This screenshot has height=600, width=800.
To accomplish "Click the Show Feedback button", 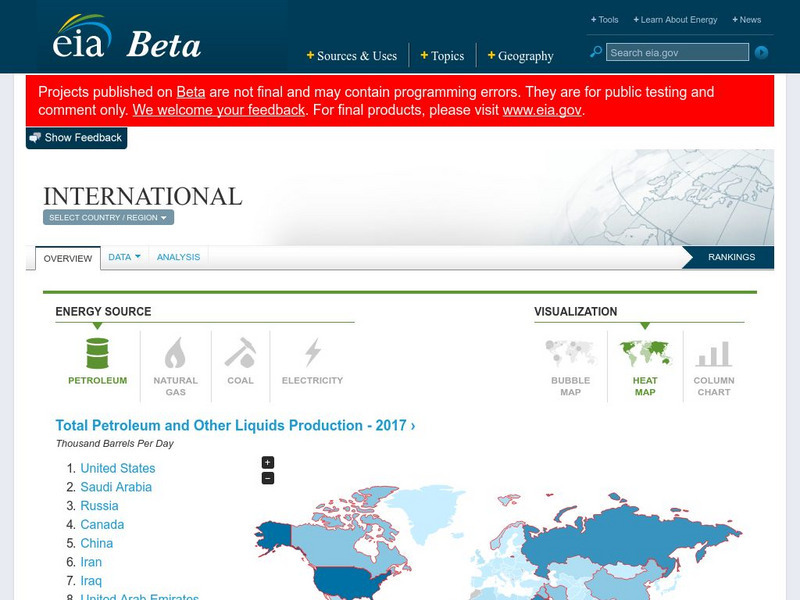I will (x=76, y=138).
